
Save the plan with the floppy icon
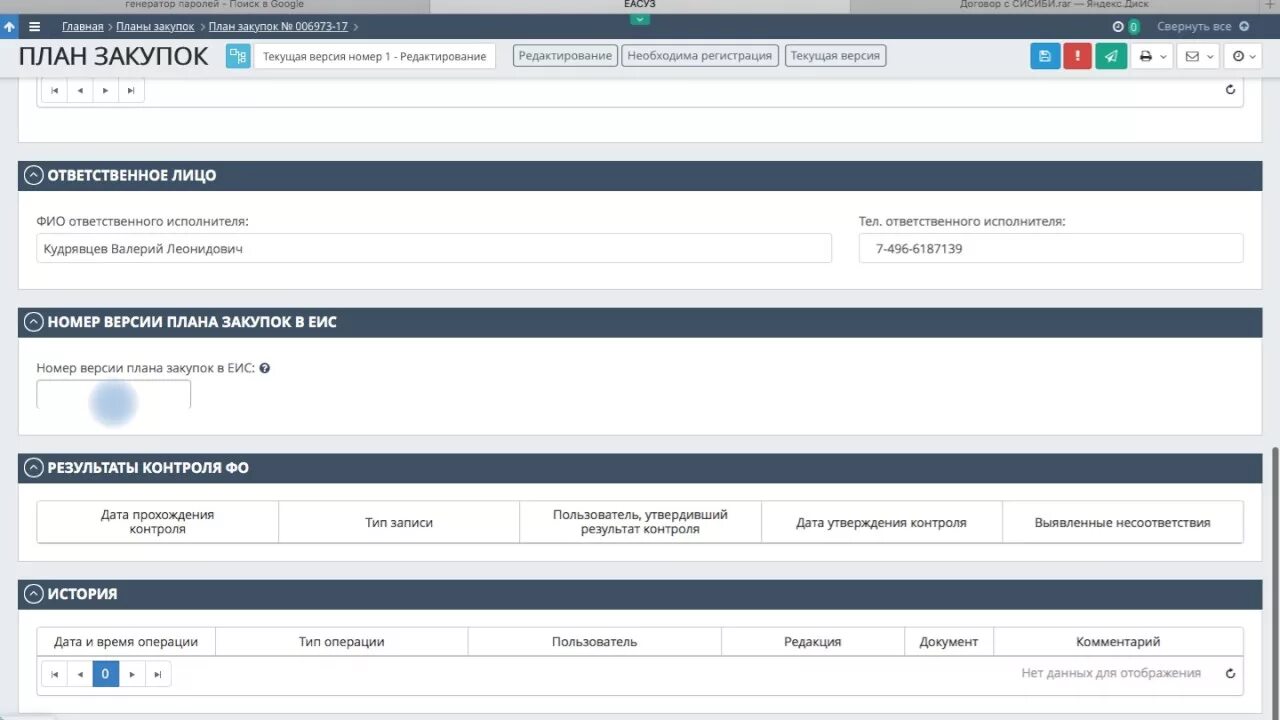(1045, 56)
